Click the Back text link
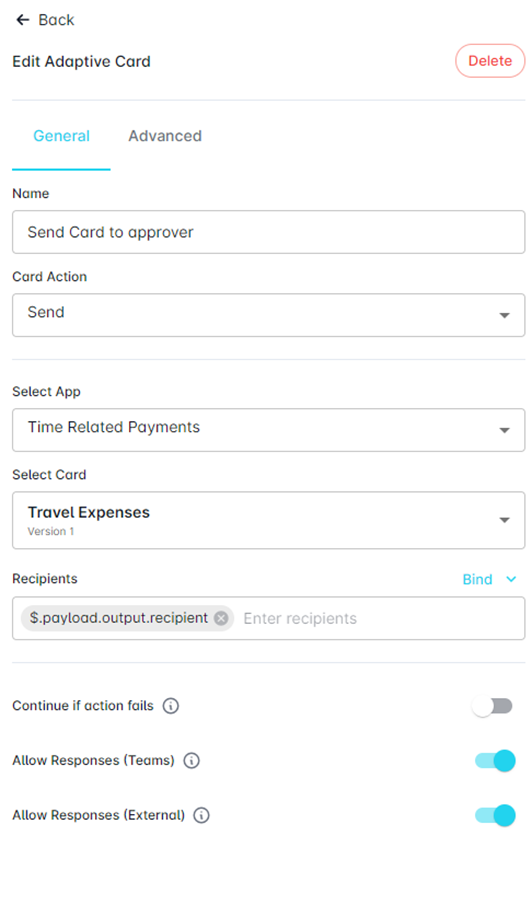Screen dimensions: 532x905 point(56,20)
